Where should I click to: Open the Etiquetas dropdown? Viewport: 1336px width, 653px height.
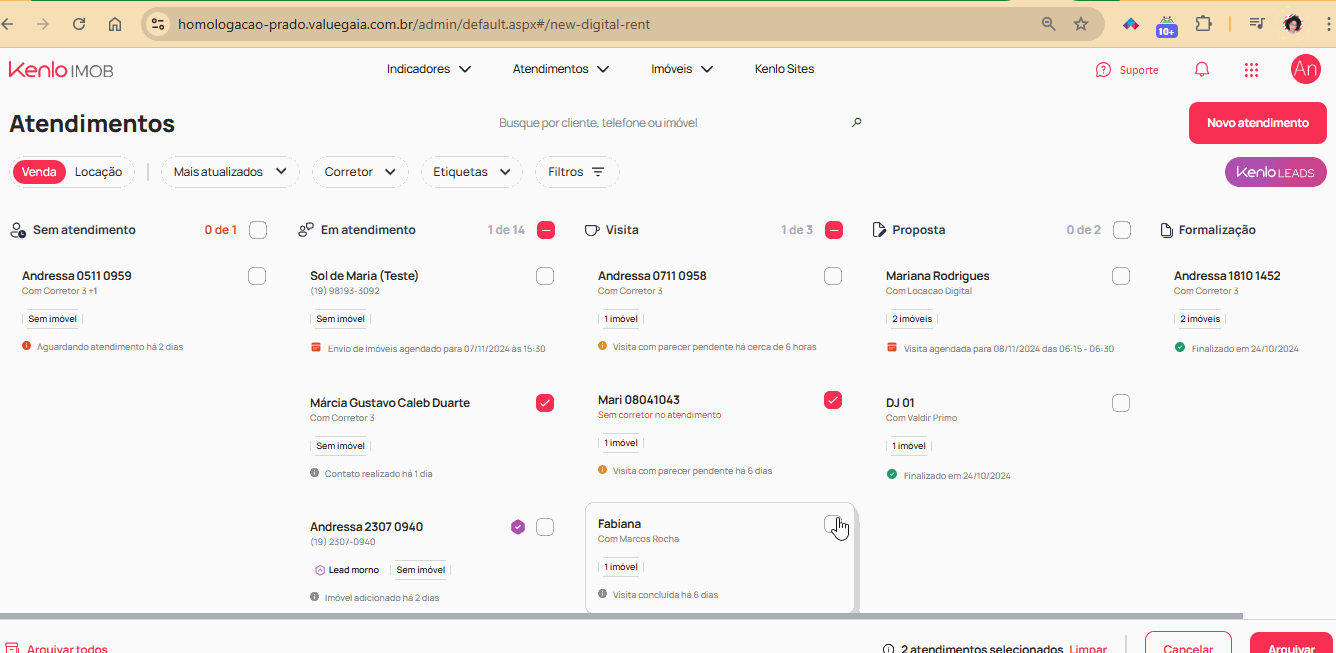pyautogui.click(x=472, y=172)
